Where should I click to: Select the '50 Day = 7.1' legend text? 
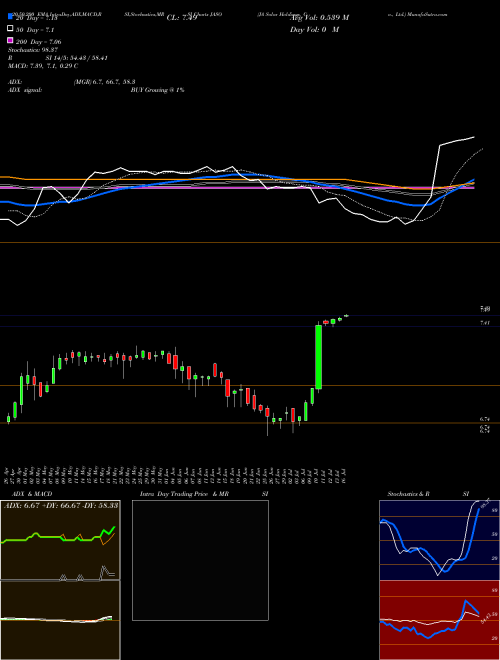pos(35,30)
